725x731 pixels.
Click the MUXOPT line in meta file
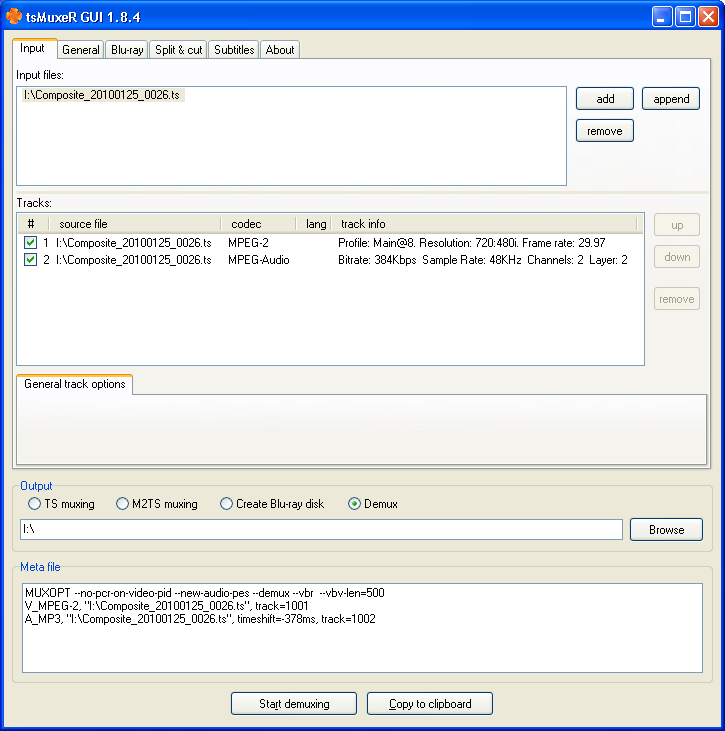(205, 593)
